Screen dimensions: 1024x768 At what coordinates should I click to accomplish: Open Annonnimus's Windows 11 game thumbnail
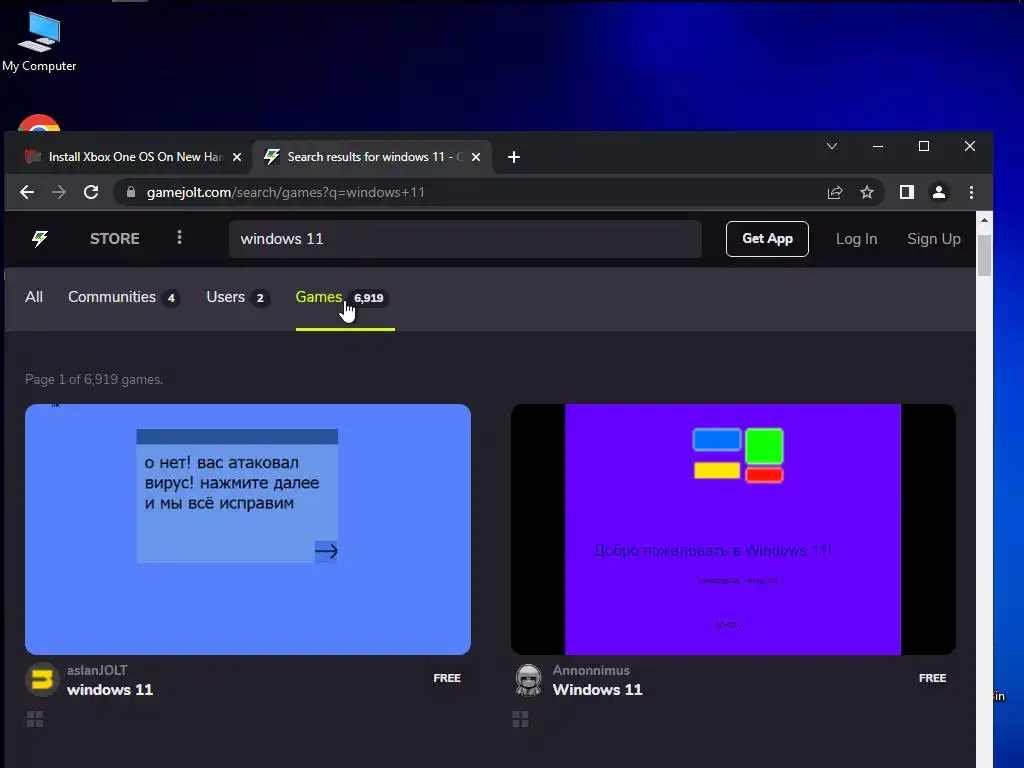[x=733, y=529]
